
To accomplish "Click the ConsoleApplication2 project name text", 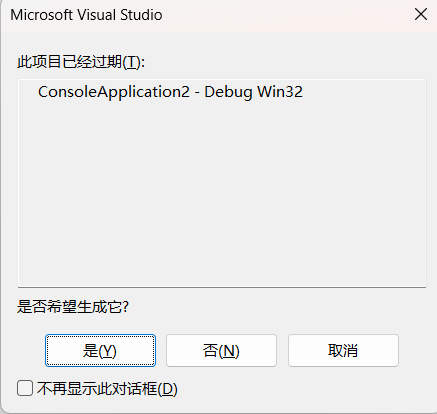I will coord(114,92).
